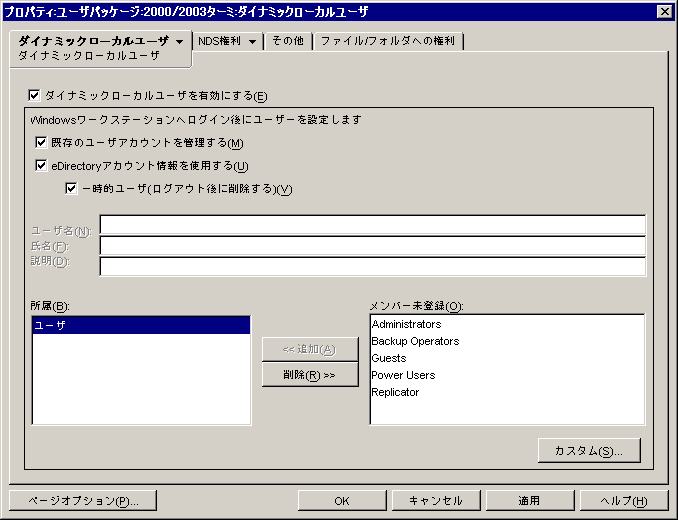The width and height of the screenshot is (678, 520).
Task: Switch to the ファイル/フォルダへの権利 tab
Action: (388, 41)
